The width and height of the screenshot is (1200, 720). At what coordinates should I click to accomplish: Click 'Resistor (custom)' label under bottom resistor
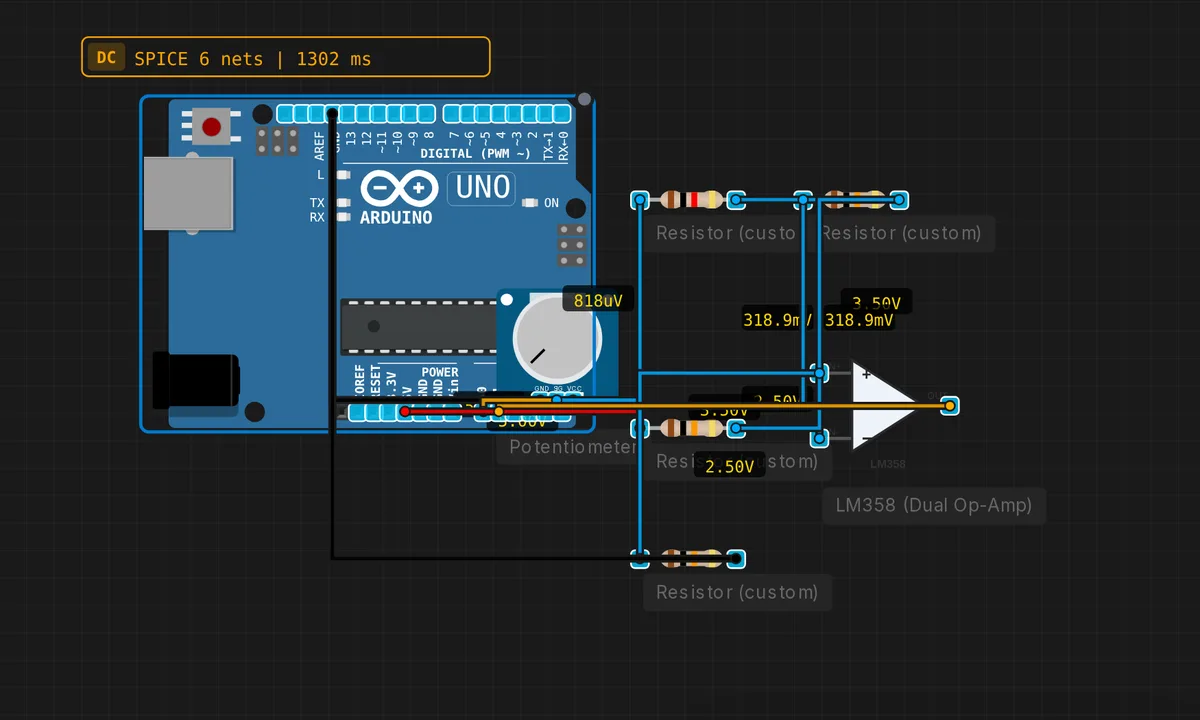tap(737, 592)
